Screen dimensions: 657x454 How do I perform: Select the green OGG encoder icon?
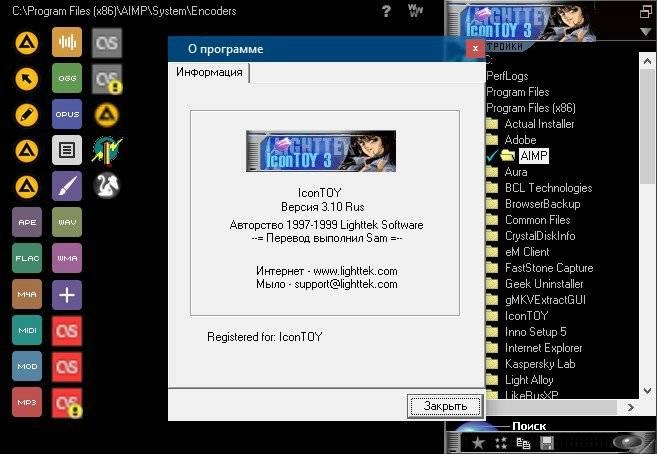(x=67, y=78)
